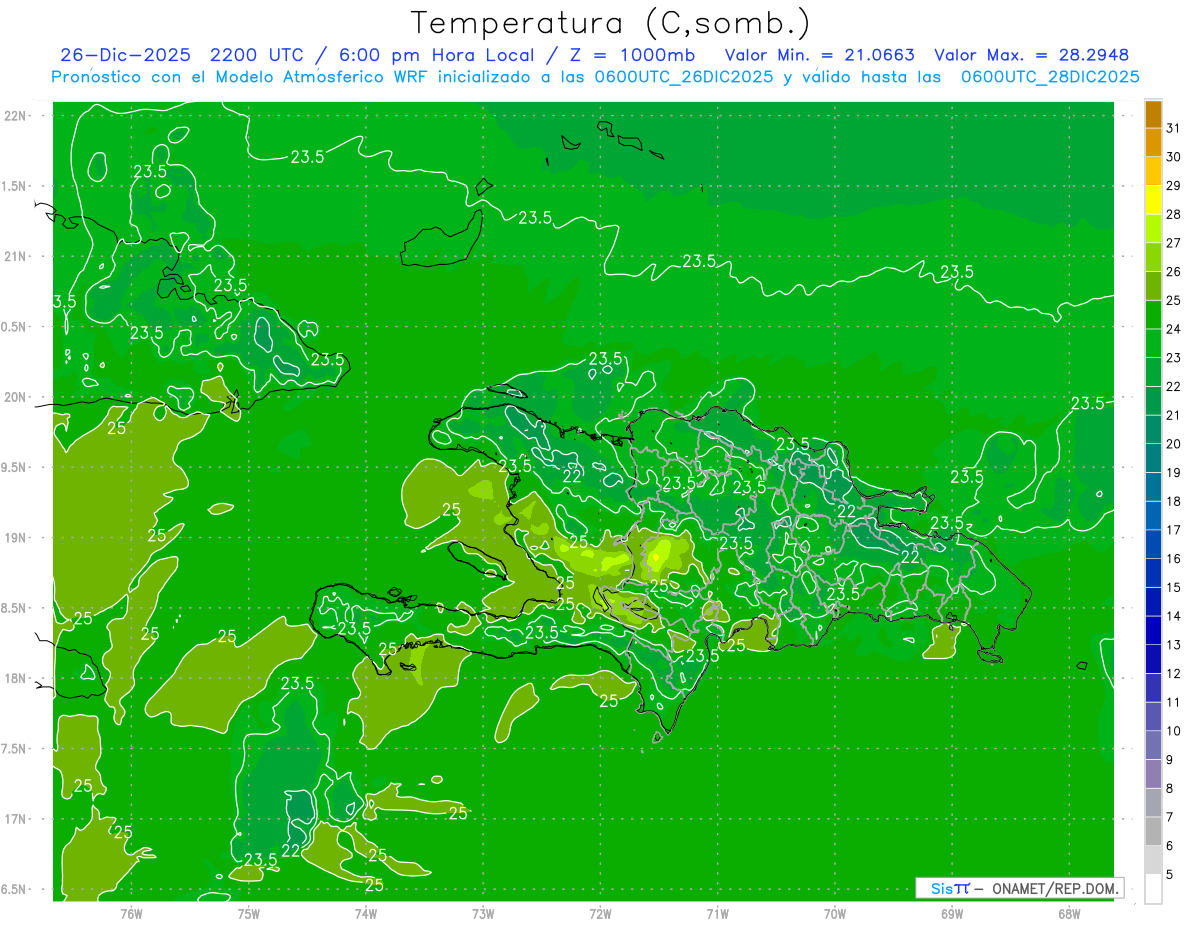Click the '6.5N' latitude axis label
This screenshot has width=1200, height=927.
(15, 889)
